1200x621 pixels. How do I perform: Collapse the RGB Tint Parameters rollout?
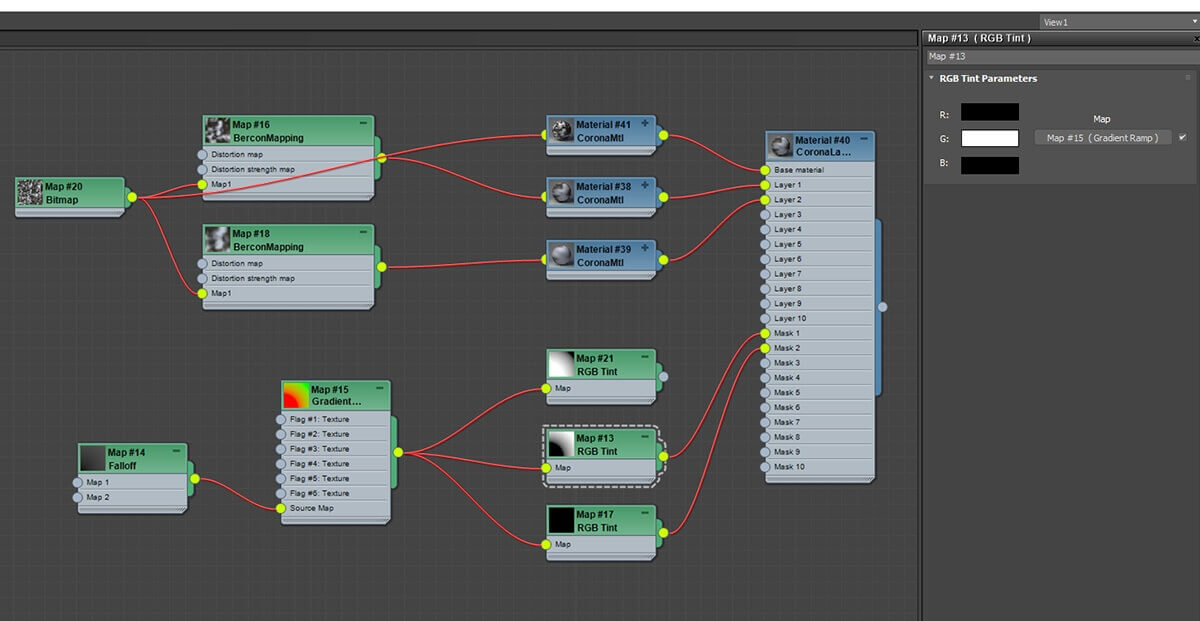[932, 78]
